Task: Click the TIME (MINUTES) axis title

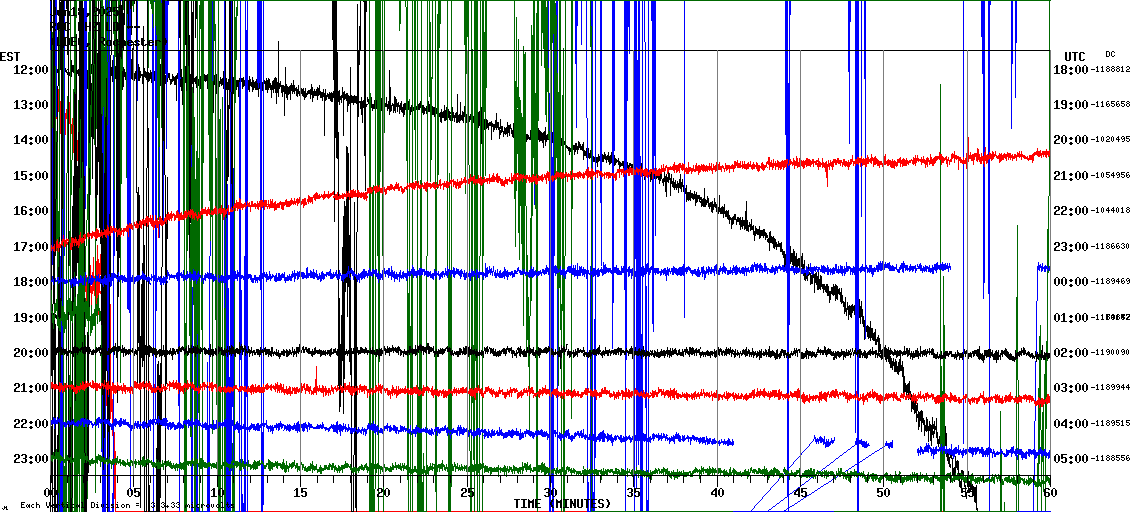Action: coord(562,504)
